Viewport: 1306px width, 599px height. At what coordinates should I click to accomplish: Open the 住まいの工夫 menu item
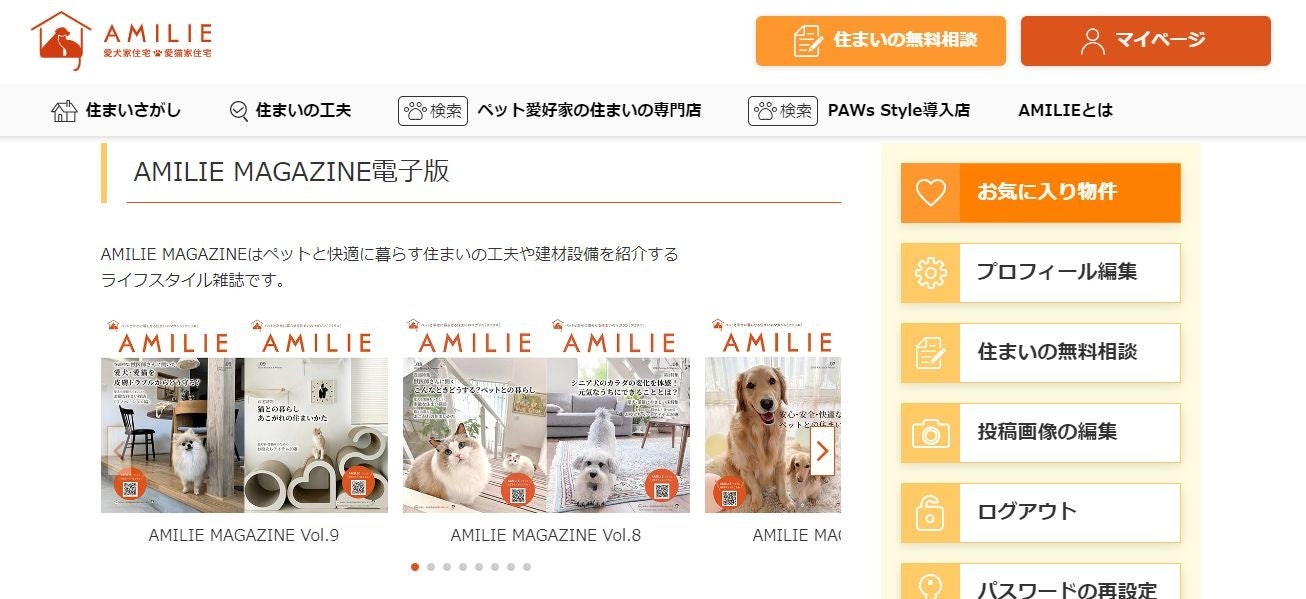[x=290, y=110]
